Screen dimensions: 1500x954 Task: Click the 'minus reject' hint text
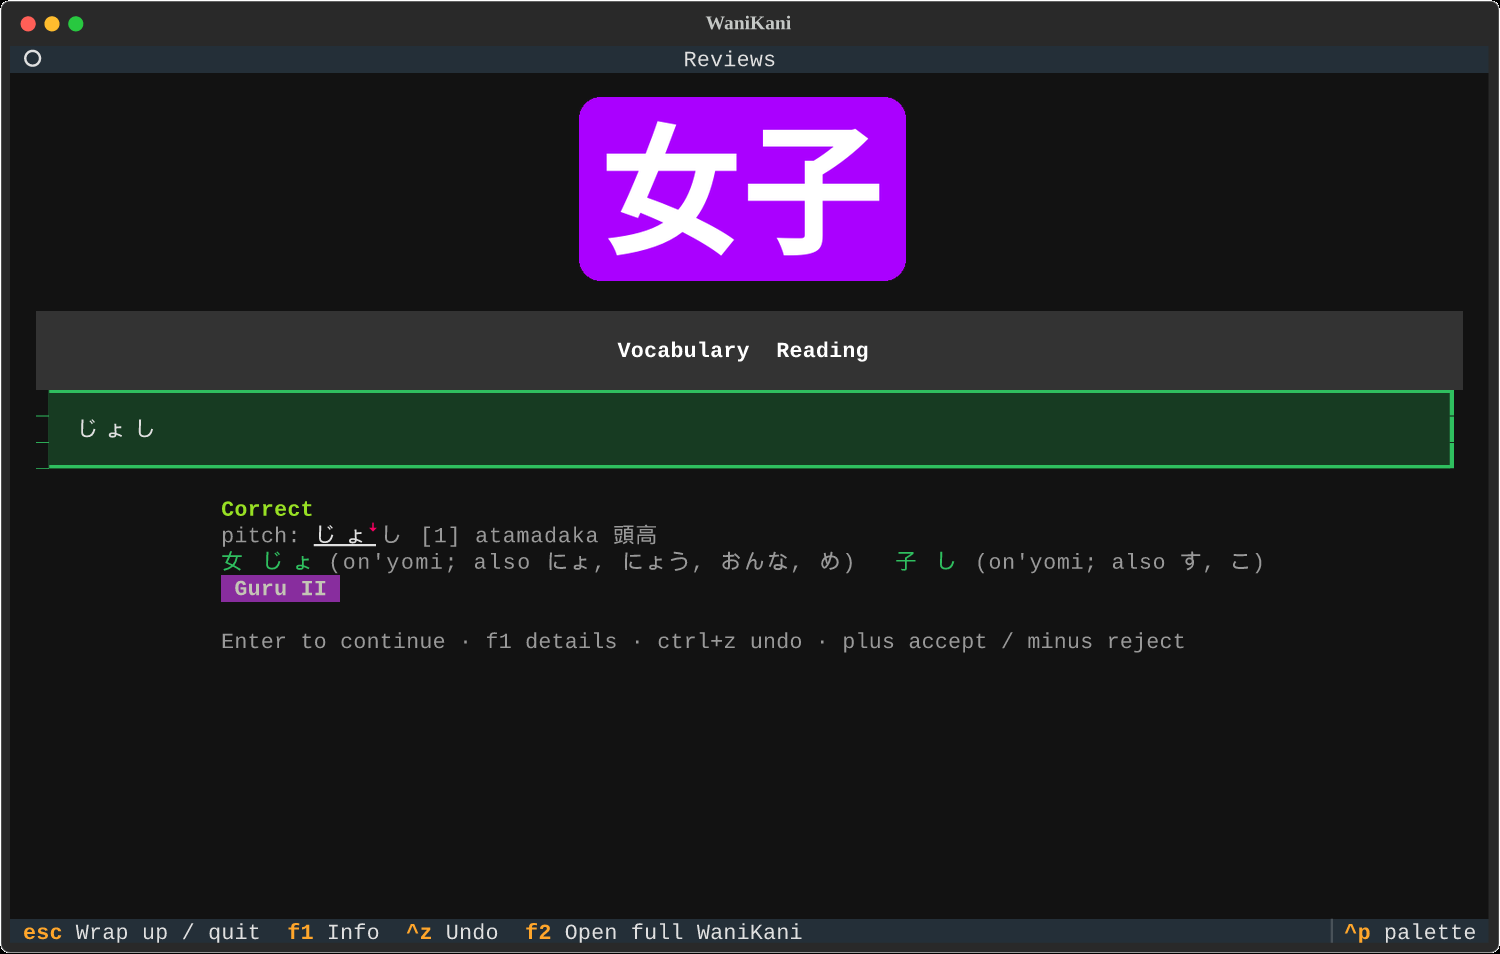click(1106, 642)
